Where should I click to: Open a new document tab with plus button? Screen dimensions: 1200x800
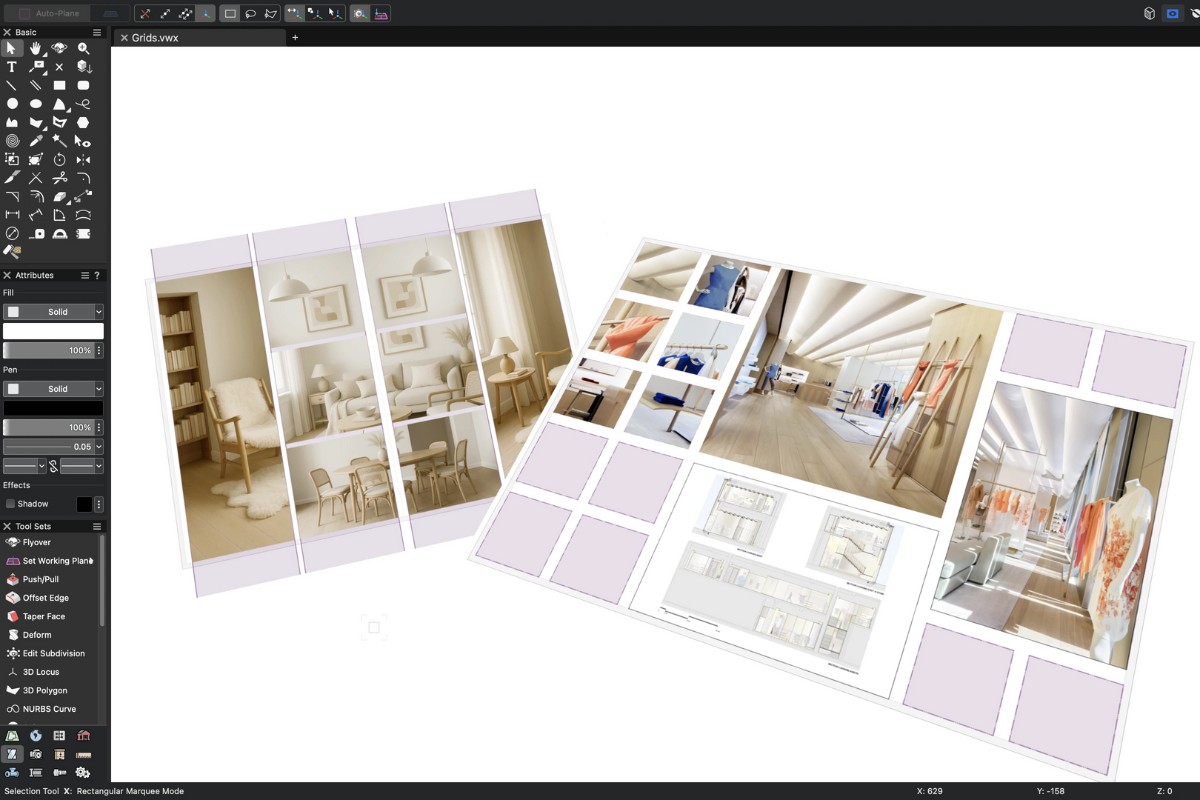click(x=294, y=37)
